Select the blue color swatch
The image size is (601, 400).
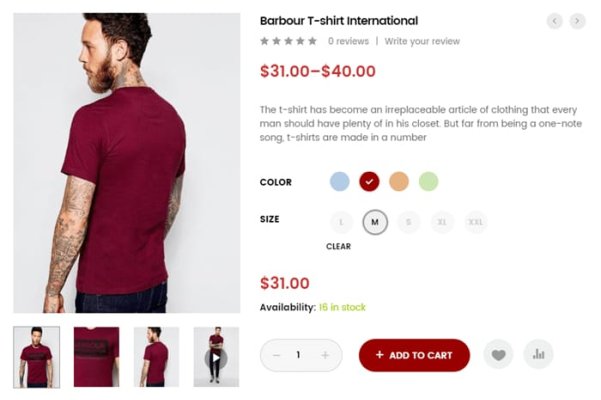pyautogui.click(x=340, y=181)
